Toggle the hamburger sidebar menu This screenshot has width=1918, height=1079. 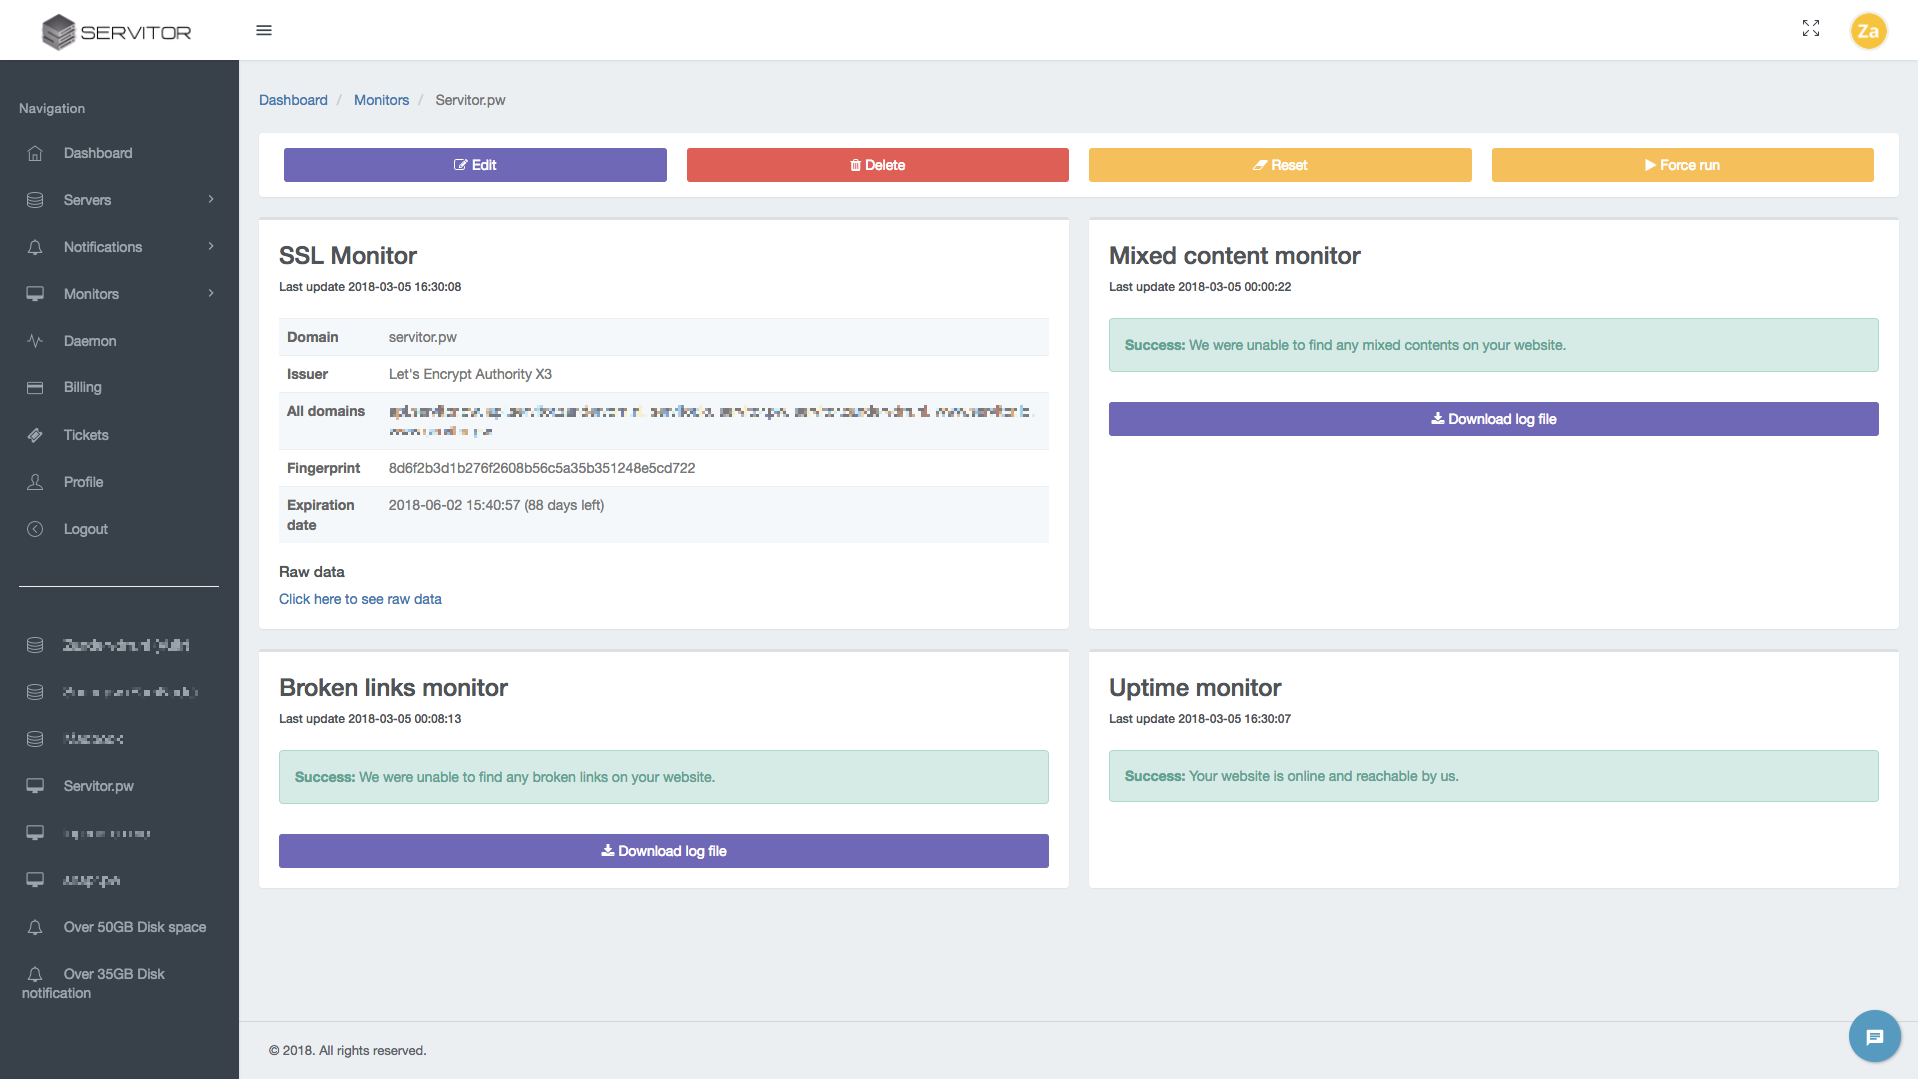tap(264, 30)
